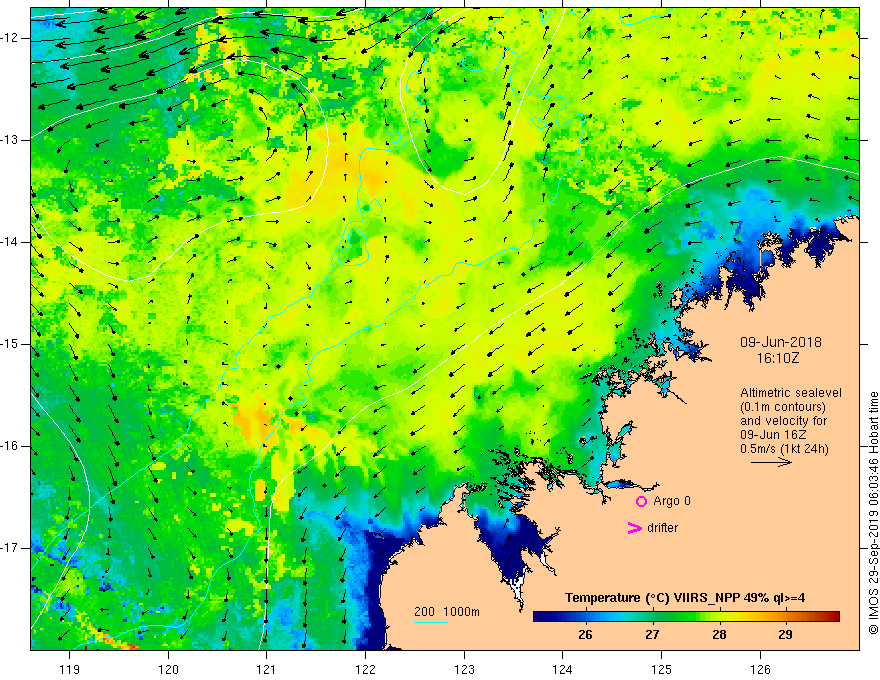This screenshot has height=680, width=880.
Task: Click the color bar '28' tick label
Action: point(719,635)
